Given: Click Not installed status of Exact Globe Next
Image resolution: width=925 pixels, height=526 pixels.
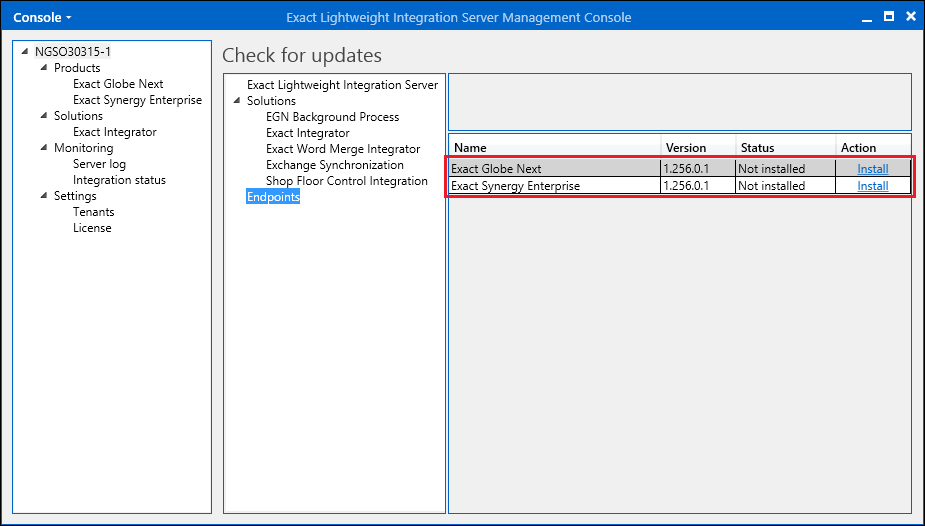Looking at the screenshot, I should 772,169.
